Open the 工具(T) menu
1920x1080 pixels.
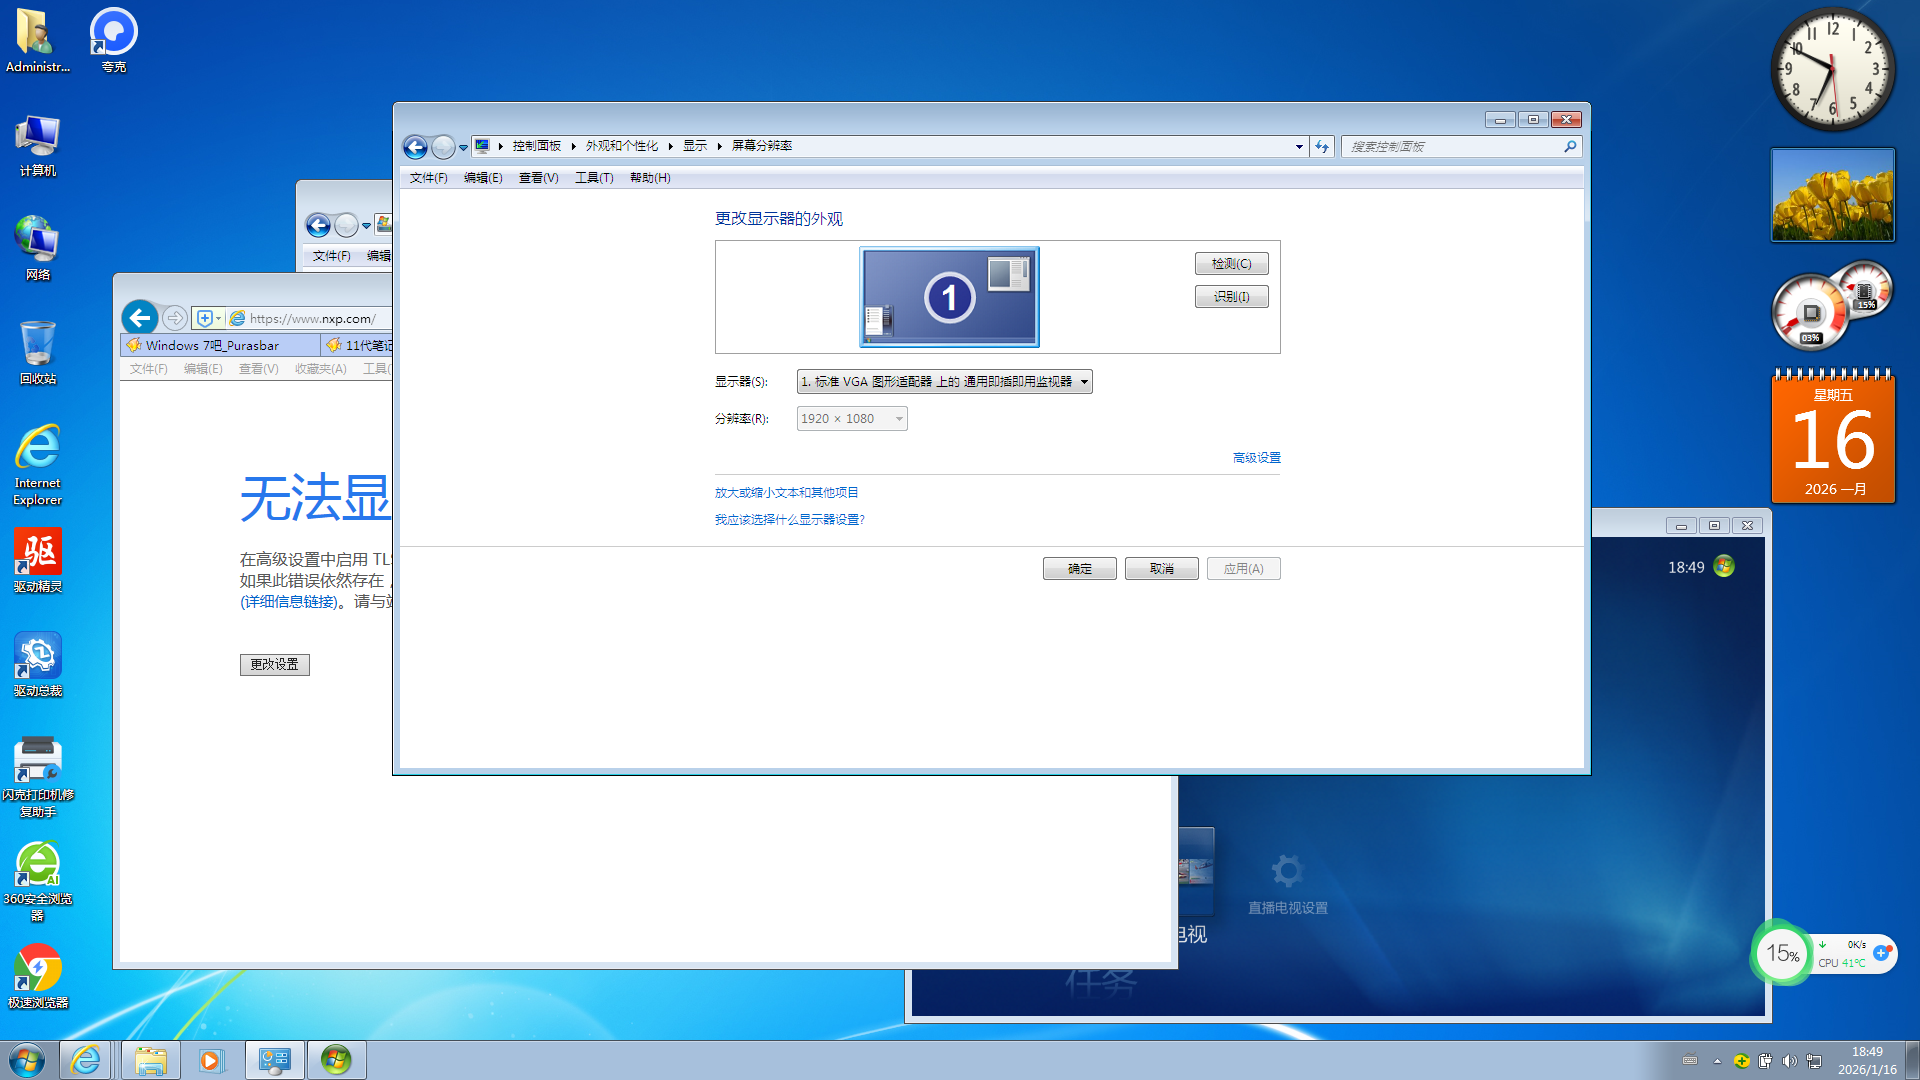(x=593, y=178)
